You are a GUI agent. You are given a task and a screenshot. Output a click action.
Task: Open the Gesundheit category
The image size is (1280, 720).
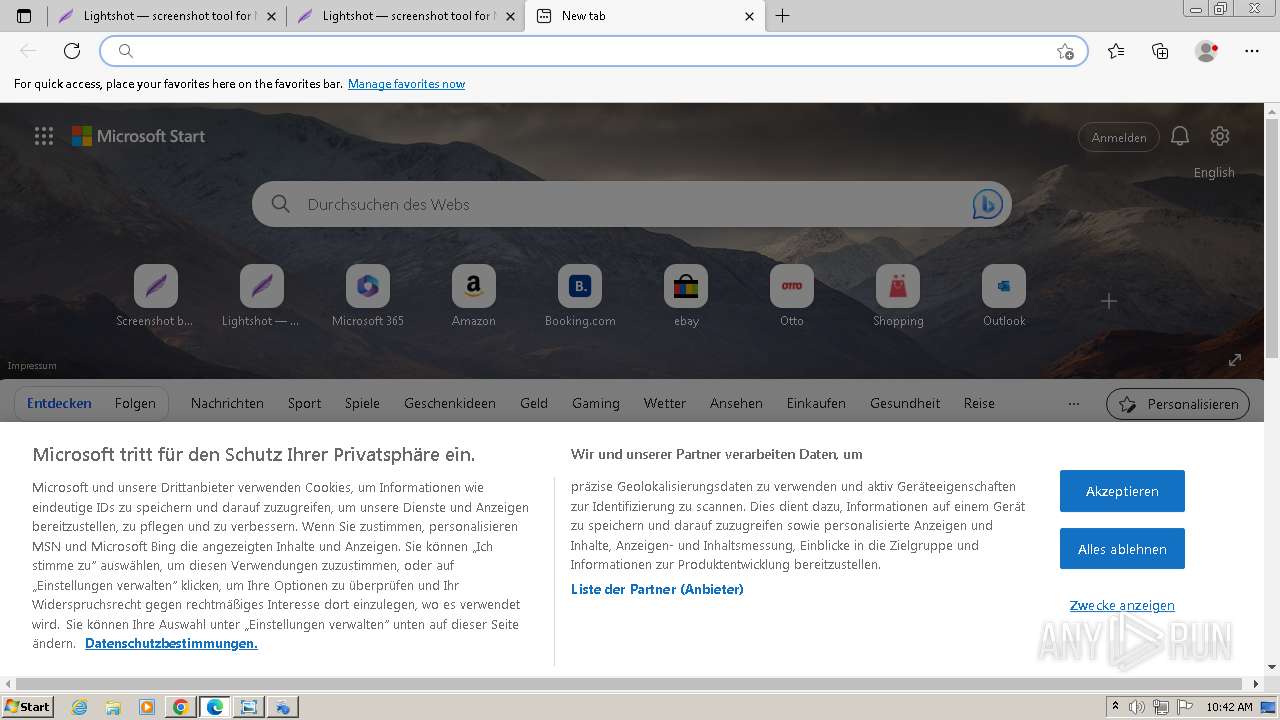click(x=905, y=404)
